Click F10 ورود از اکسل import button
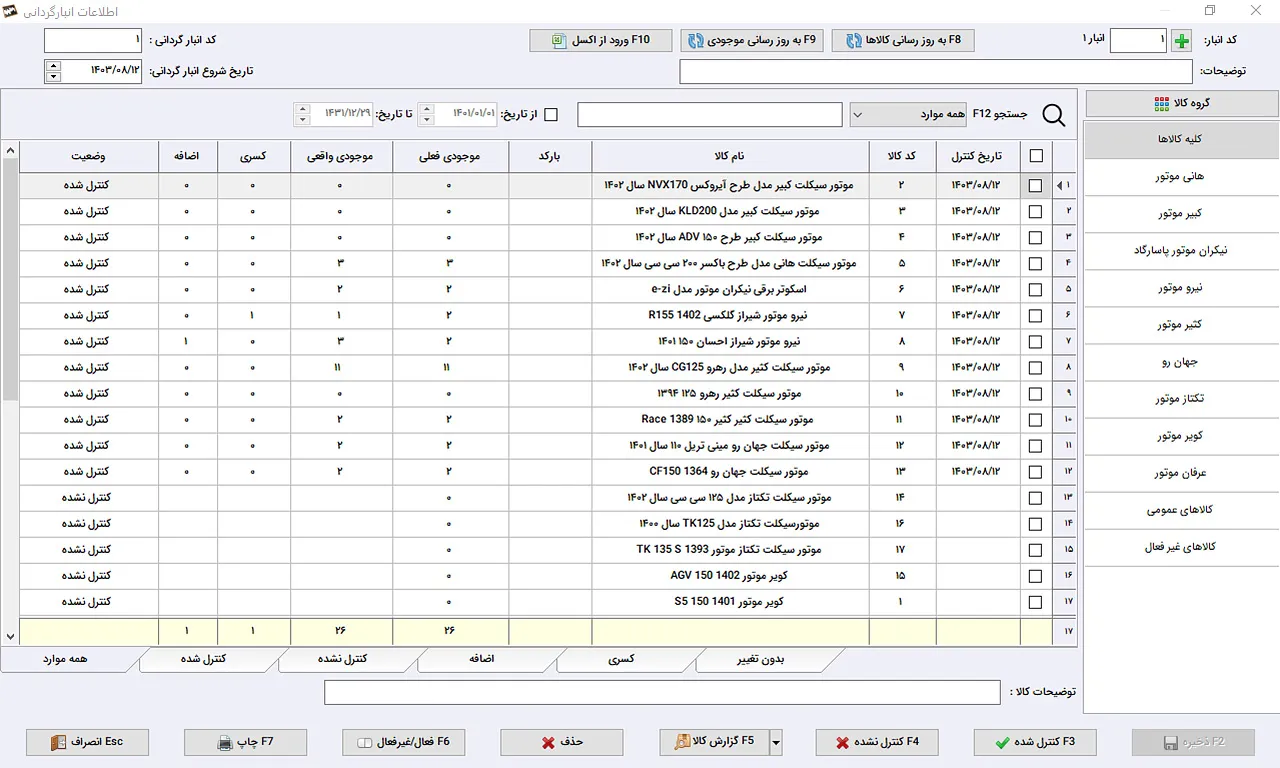 pyautogui.click(x=601, y=40)
